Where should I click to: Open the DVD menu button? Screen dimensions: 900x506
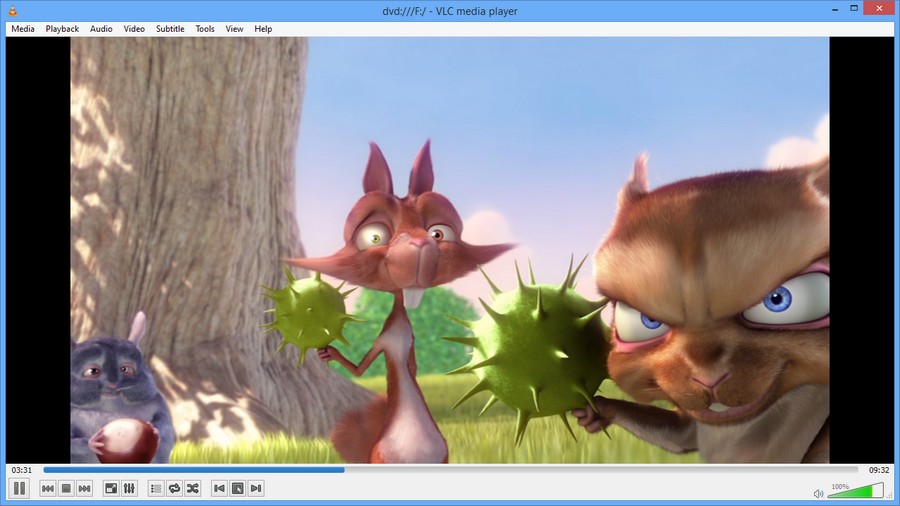pyautogui.click(x=237, y=488)
